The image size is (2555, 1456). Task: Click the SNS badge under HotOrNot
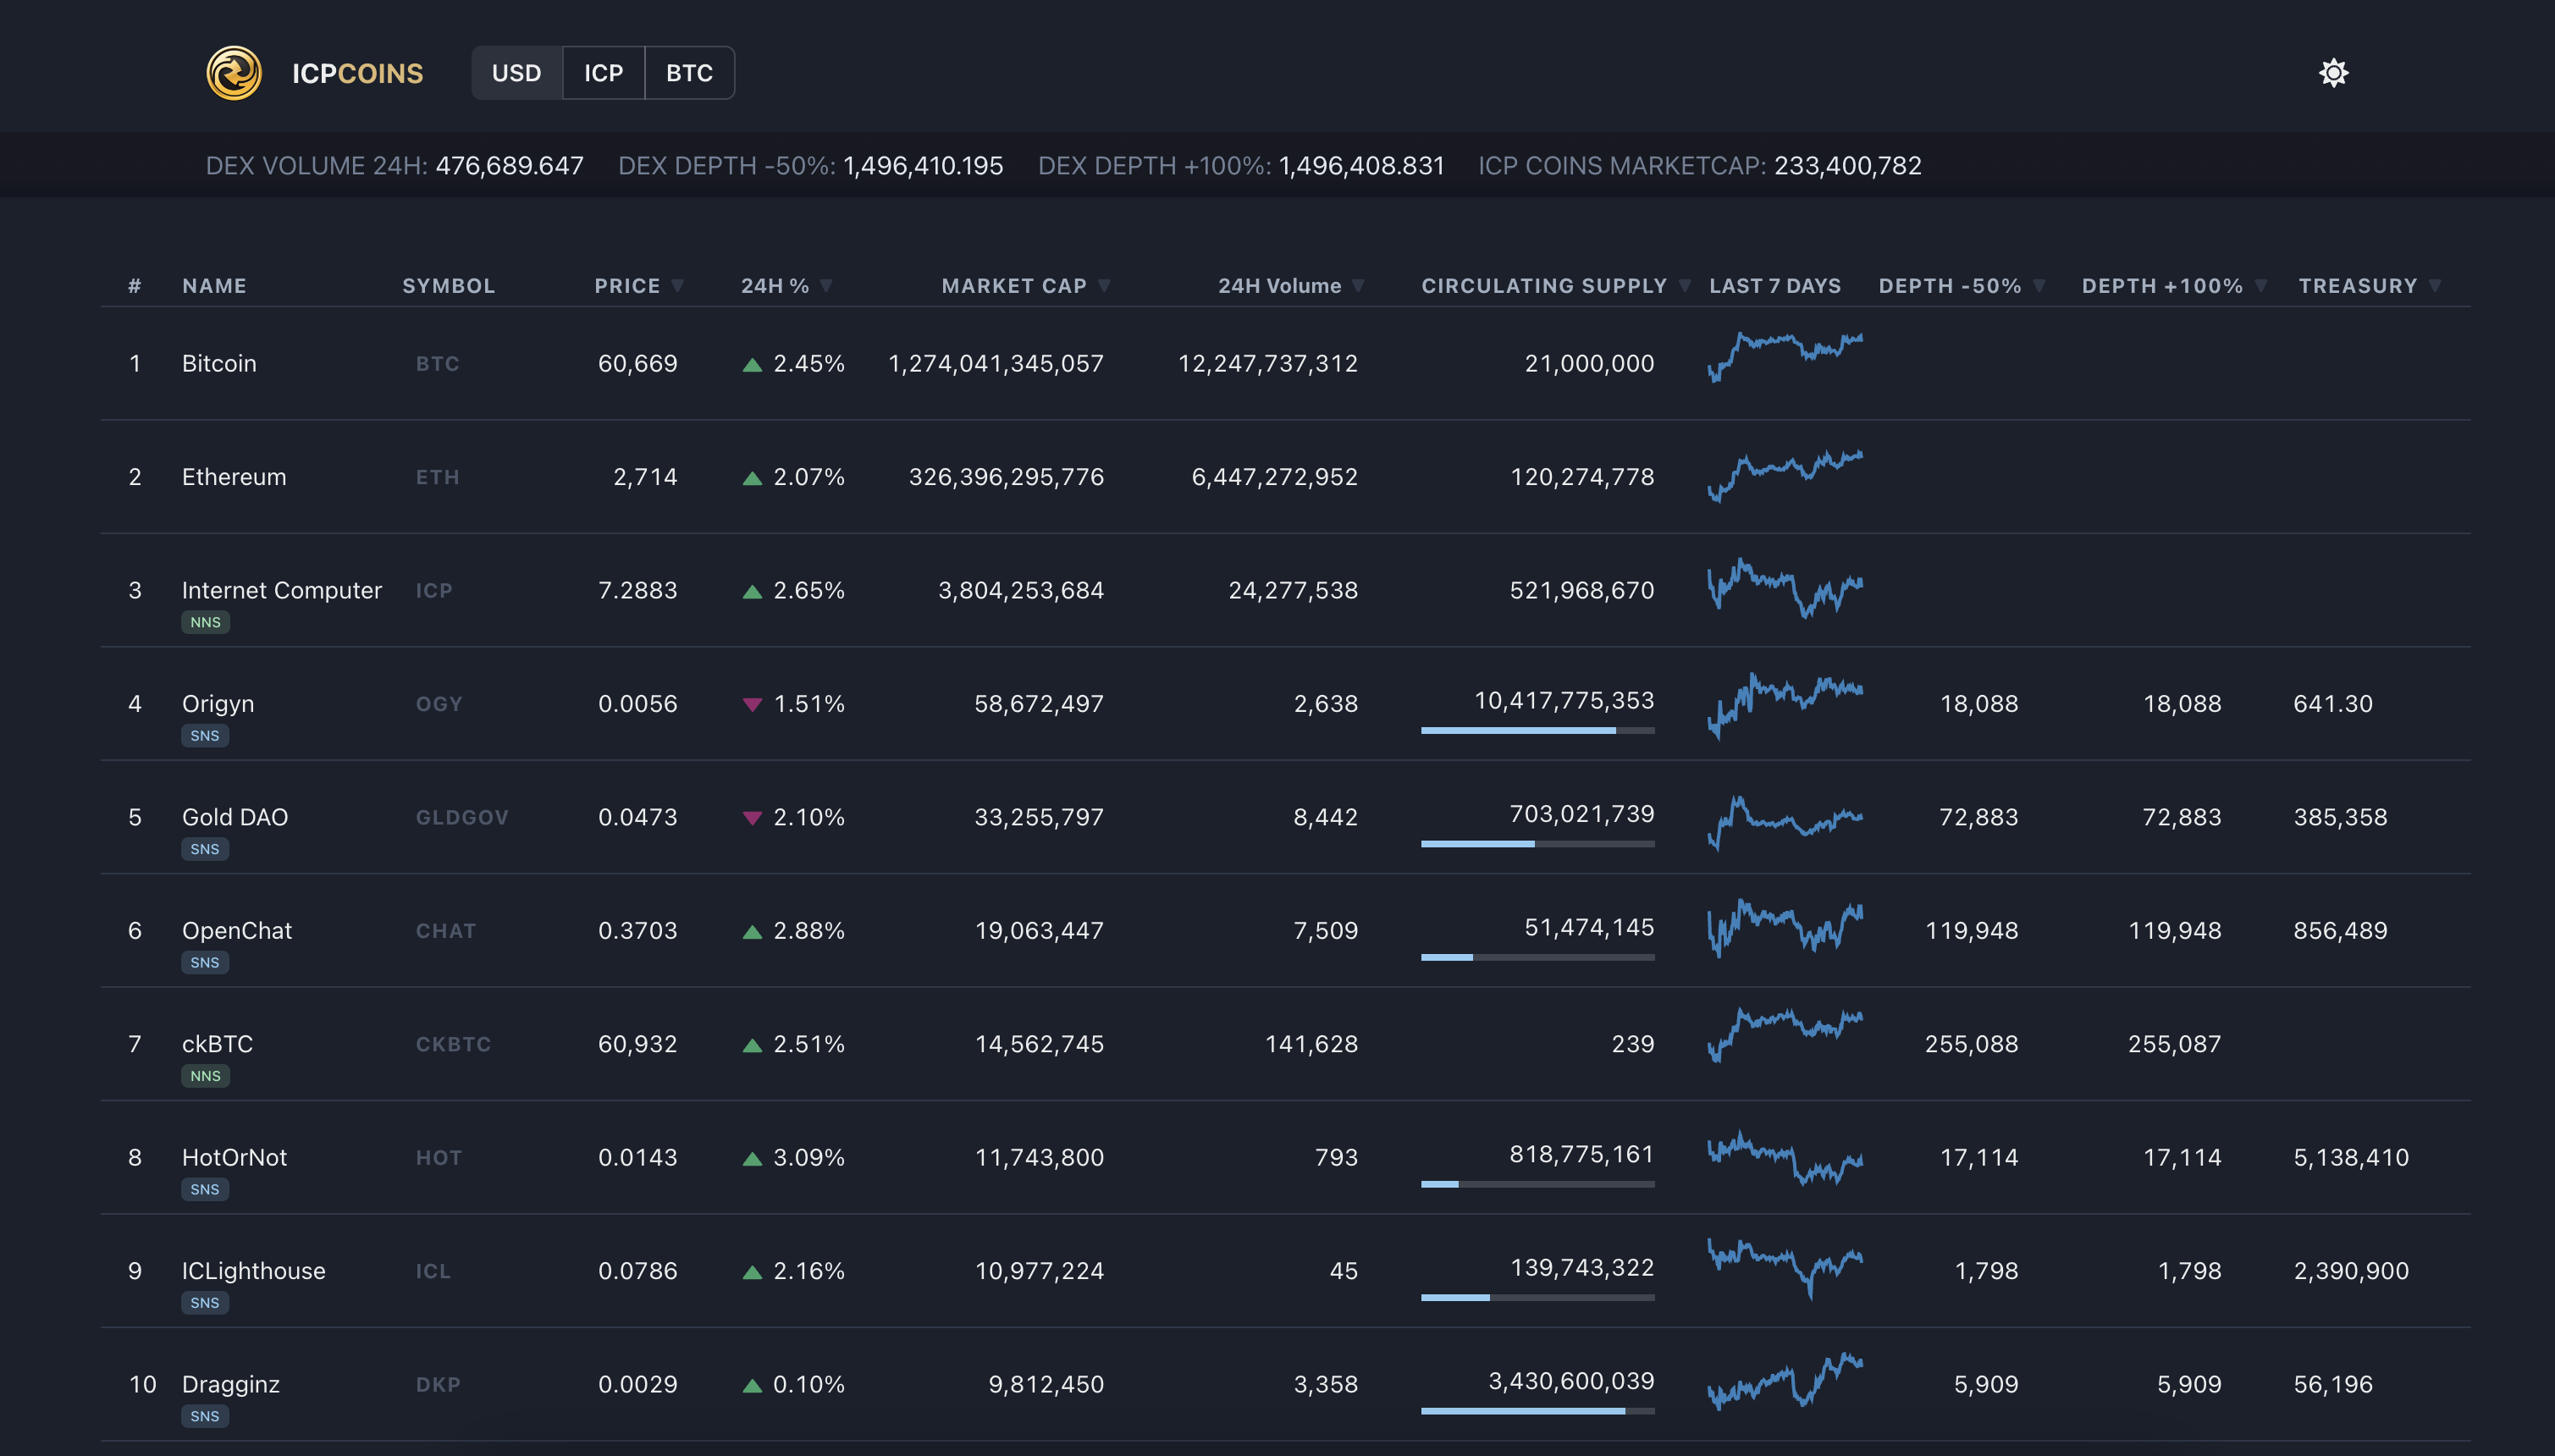[205, 1190]
